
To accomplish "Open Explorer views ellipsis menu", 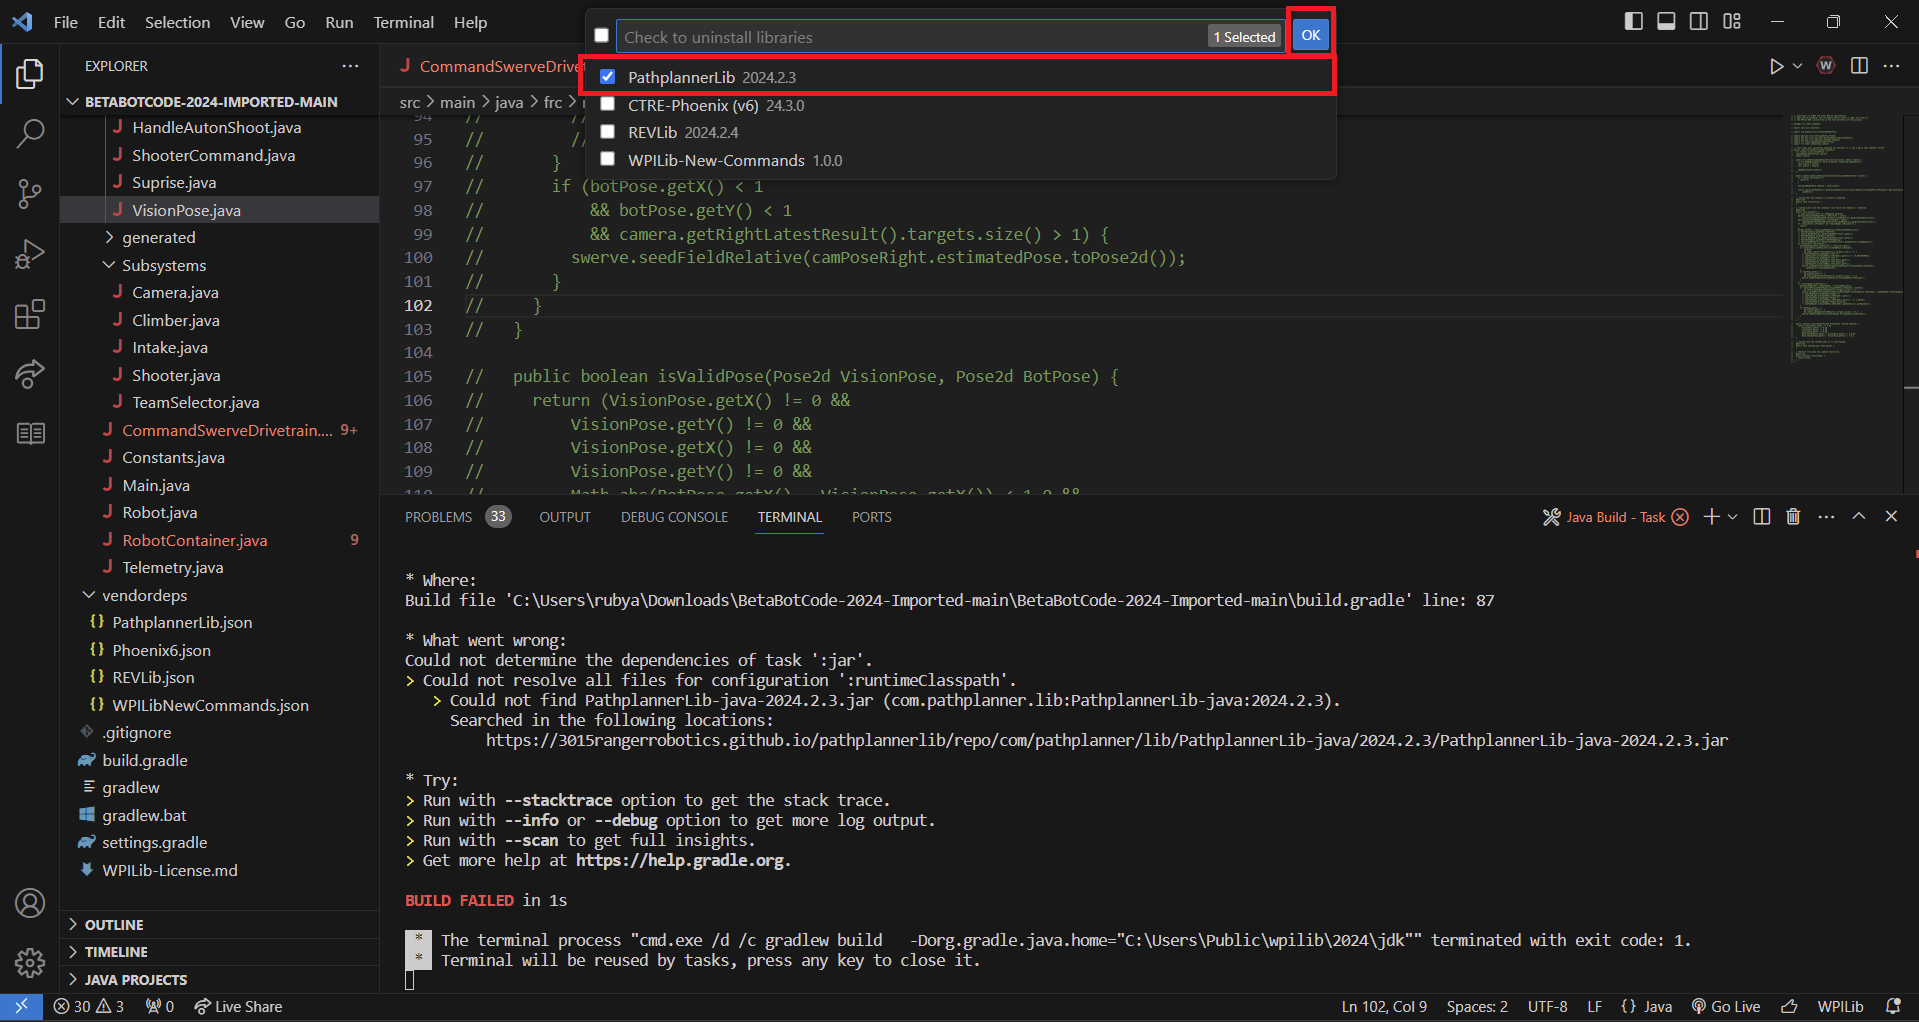I will (350, 66).
